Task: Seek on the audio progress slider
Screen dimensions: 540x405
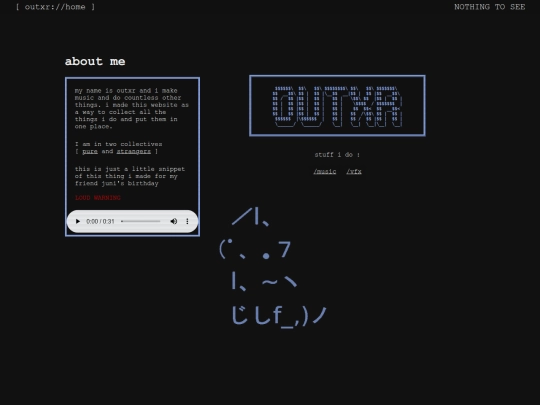Action: [141, 221]
